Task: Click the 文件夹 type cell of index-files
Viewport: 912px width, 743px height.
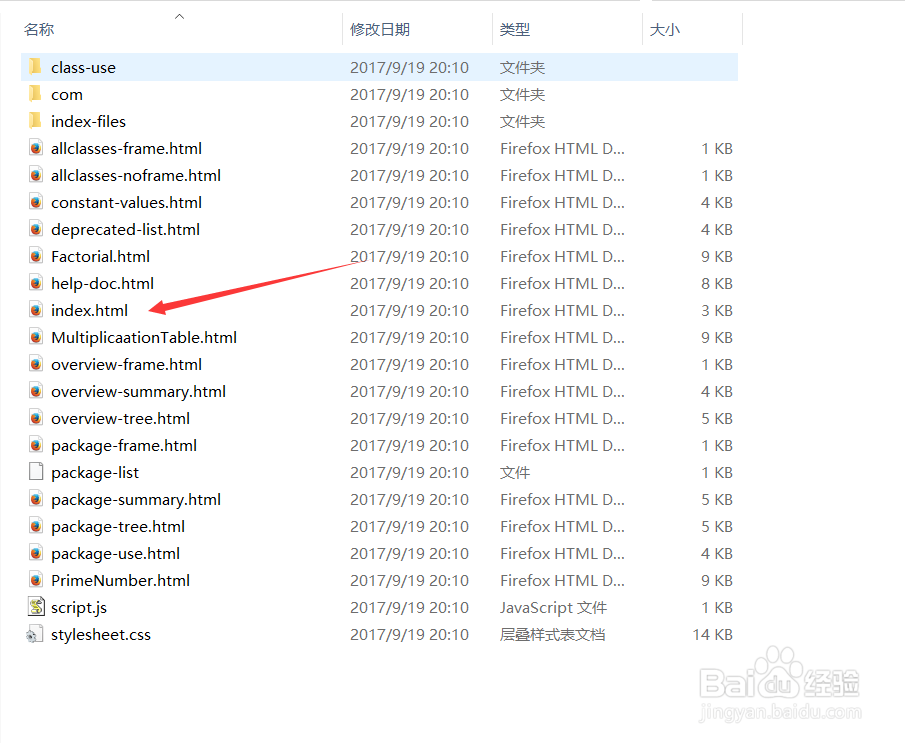Action: (522, 122)
